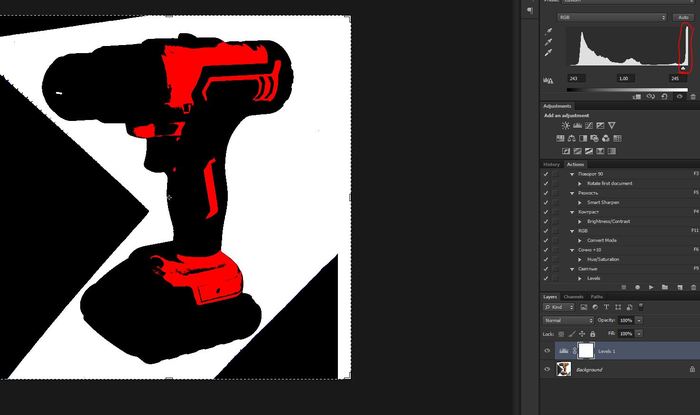Reset Levels adjustment to defaults
The width and height of the screenshot is (700, 415).
[x=665, y=96]
